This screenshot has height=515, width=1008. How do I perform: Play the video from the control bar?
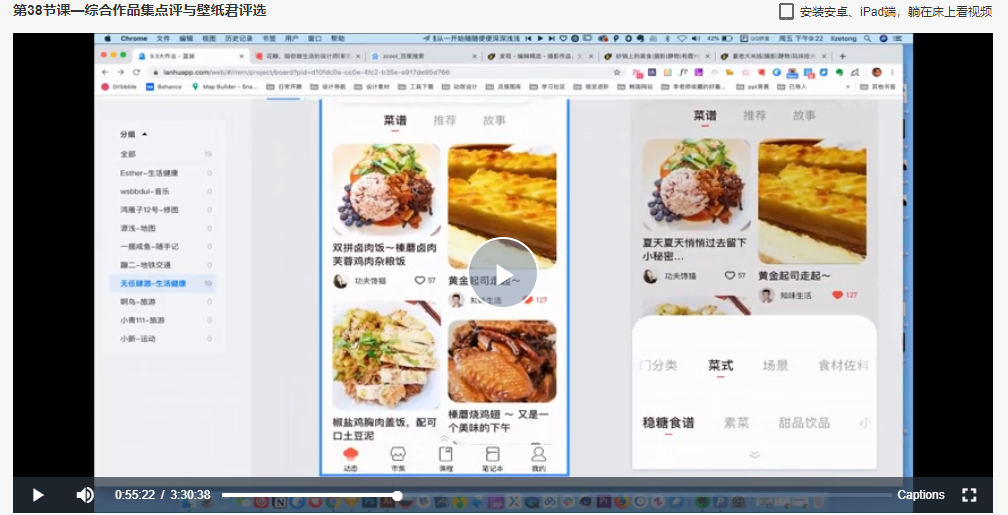pos(38,494)
